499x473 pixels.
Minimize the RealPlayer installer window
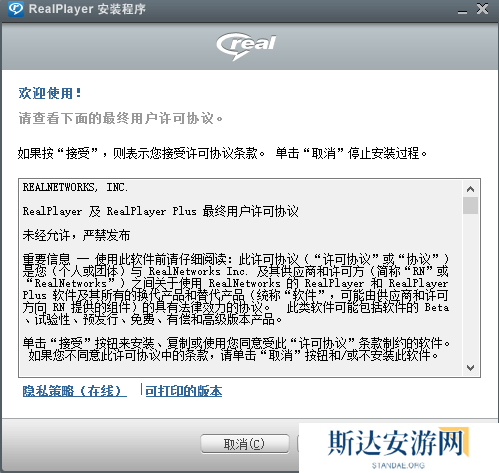(462, 10)
